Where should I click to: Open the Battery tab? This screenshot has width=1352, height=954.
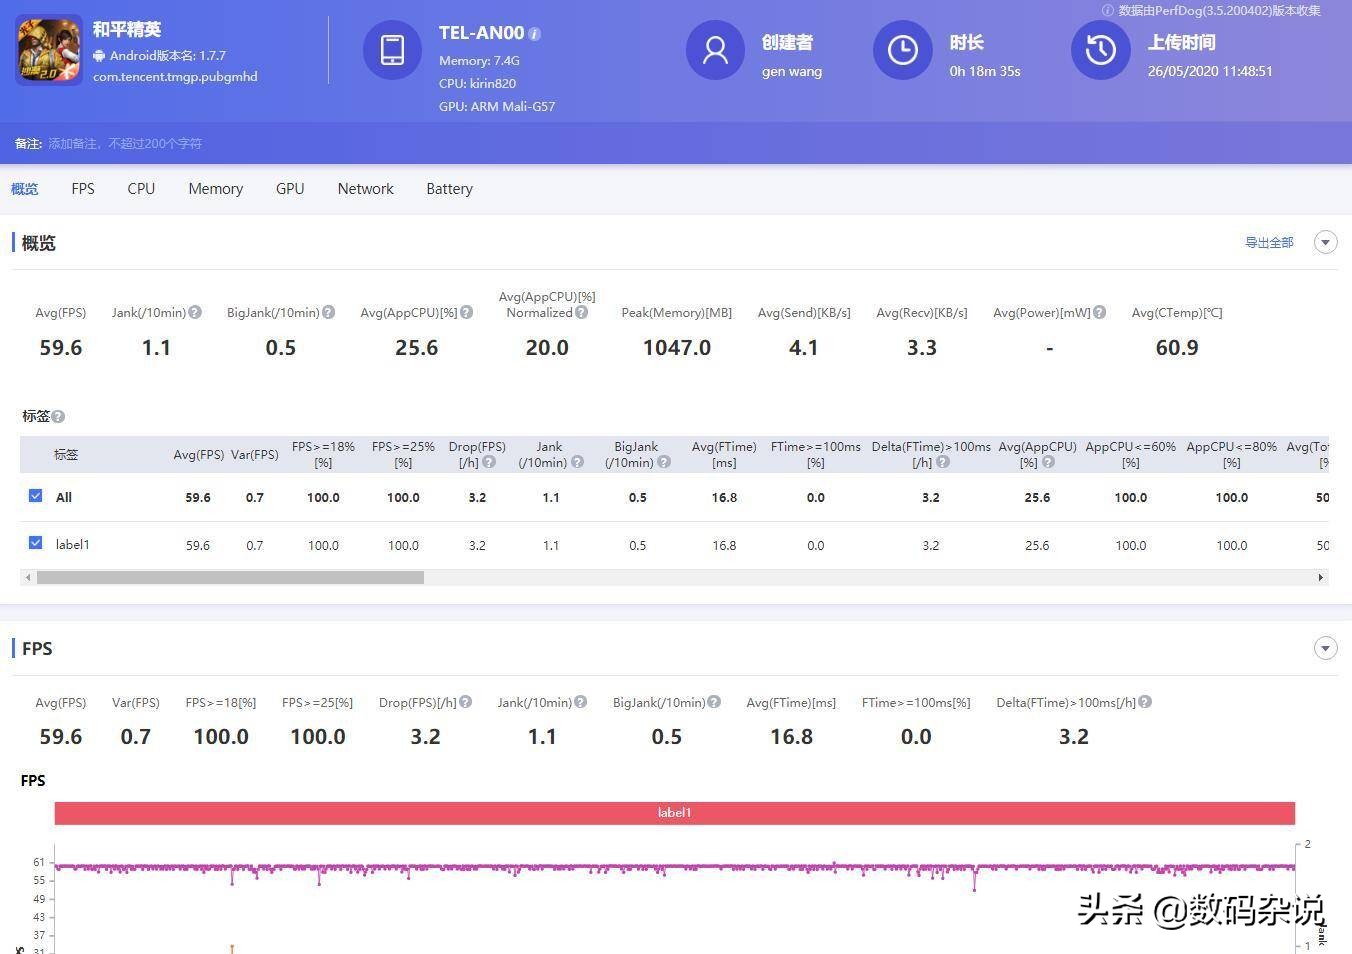[x=449, y=189]
